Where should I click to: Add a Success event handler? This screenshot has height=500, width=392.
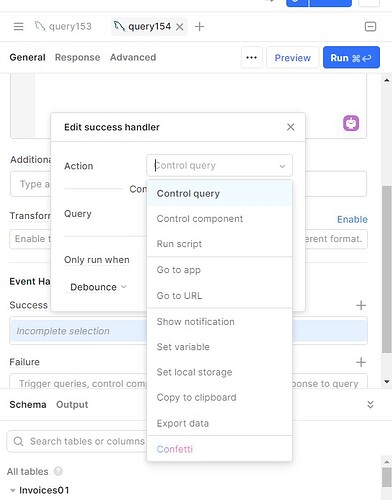pyautogui.click(x=361, y=305)
